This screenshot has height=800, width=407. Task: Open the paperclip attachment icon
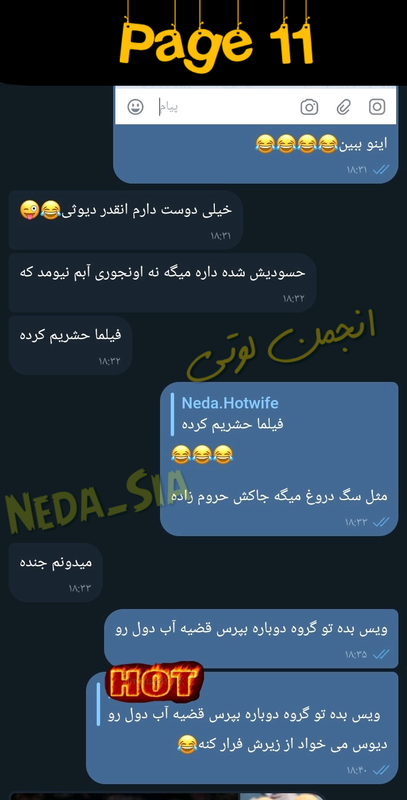click(343, 107)
